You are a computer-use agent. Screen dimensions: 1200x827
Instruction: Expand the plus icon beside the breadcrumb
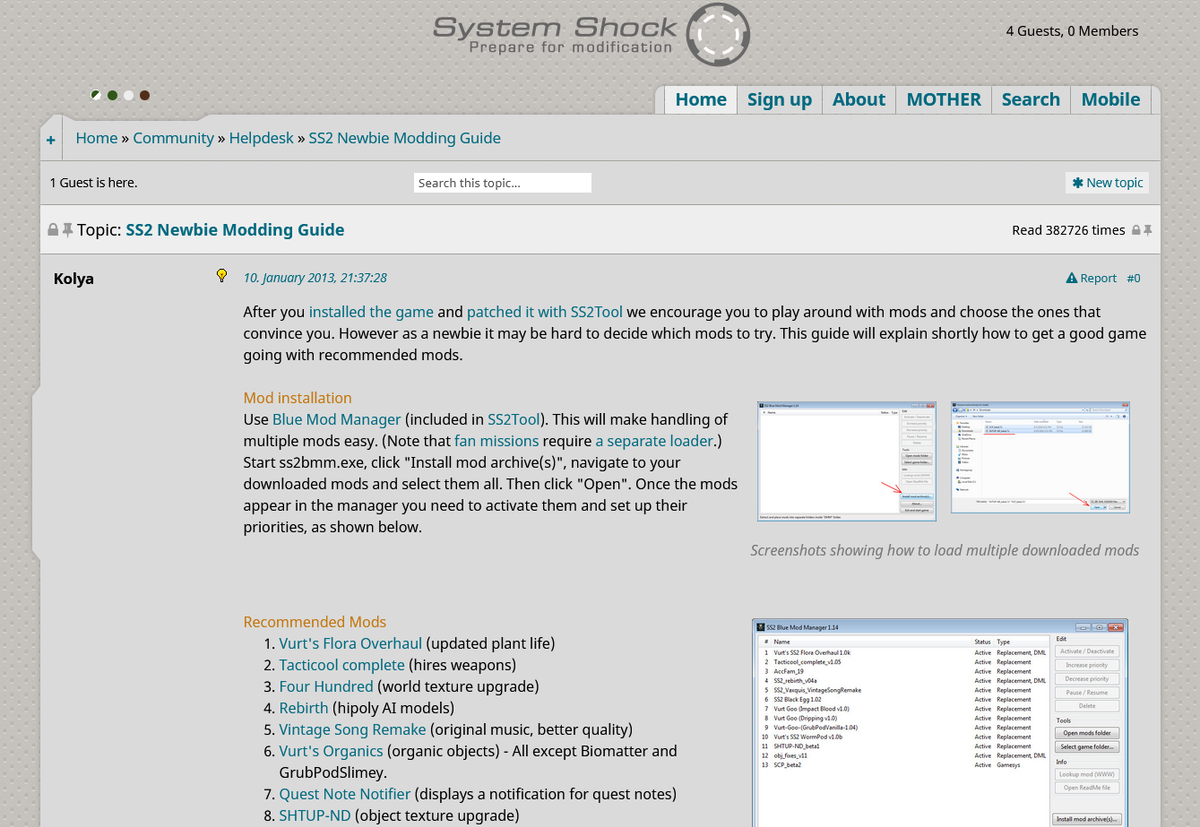tap(51, 141)
